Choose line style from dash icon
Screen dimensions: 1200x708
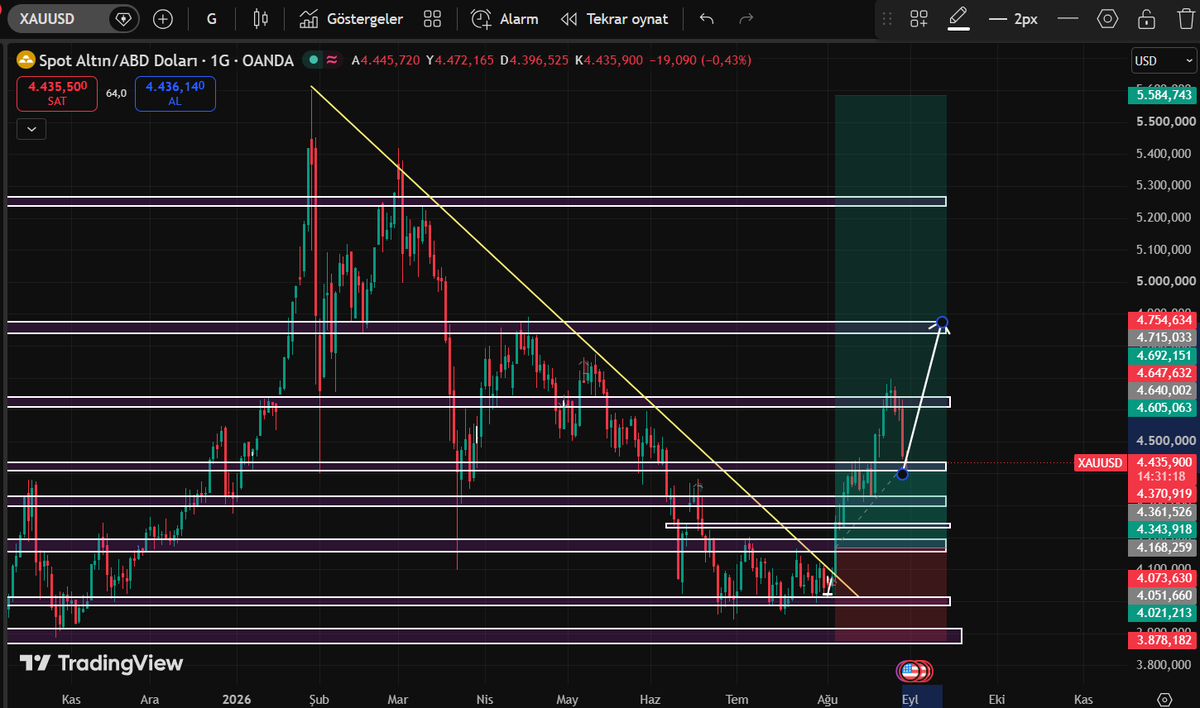[x=1068, y=19]
